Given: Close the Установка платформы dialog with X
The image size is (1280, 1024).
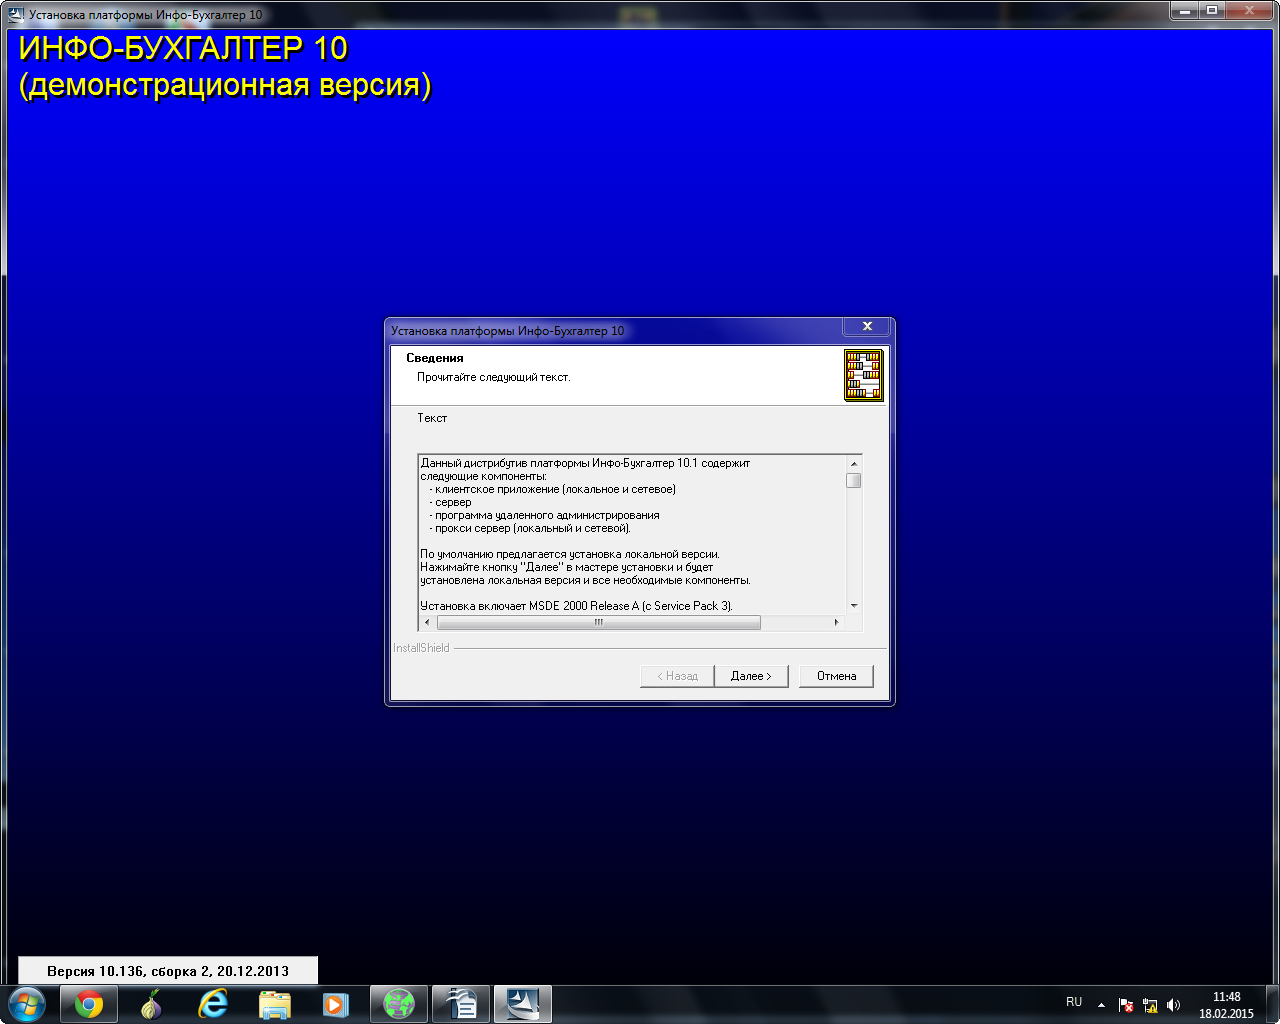Looking at the screenshot, I should [867, 326].
